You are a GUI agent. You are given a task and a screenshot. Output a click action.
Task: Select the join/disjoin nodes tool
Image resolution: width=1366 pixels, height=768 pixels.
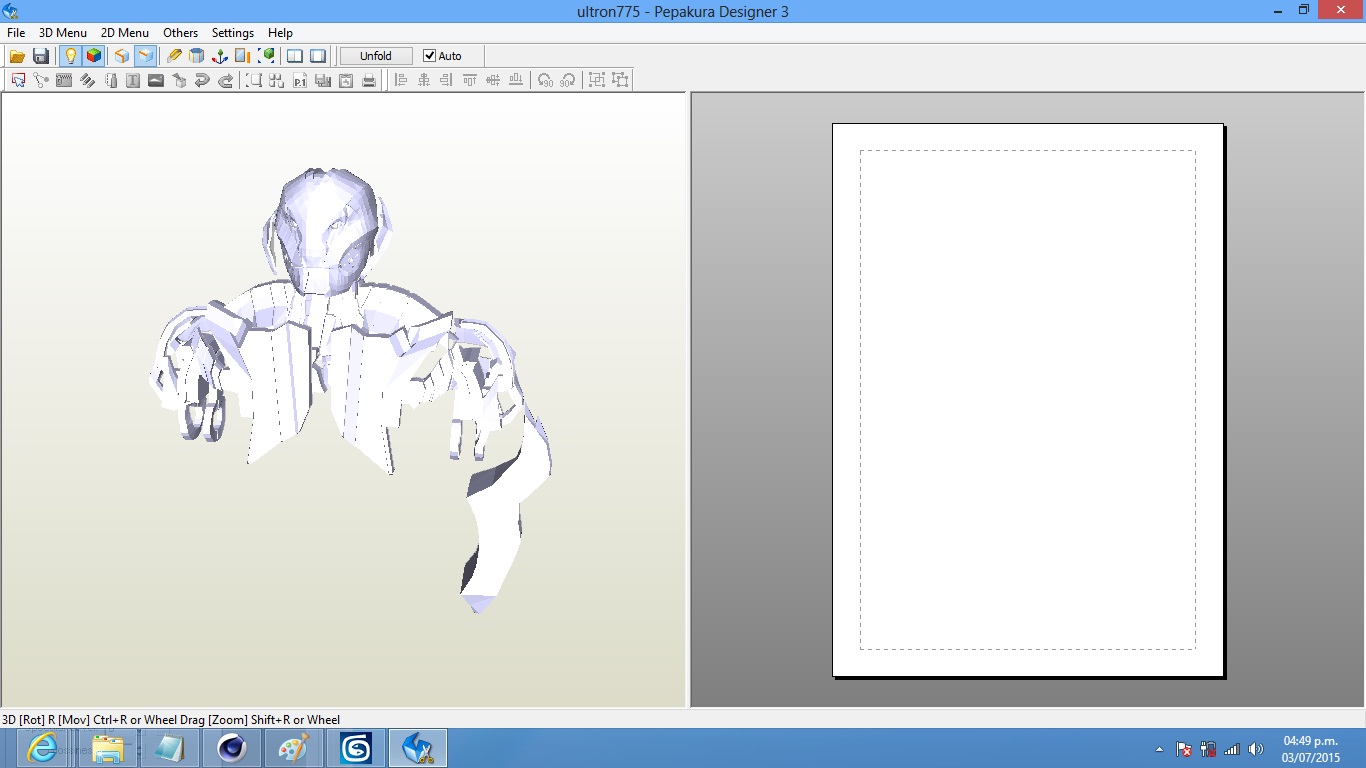point(41,80)
